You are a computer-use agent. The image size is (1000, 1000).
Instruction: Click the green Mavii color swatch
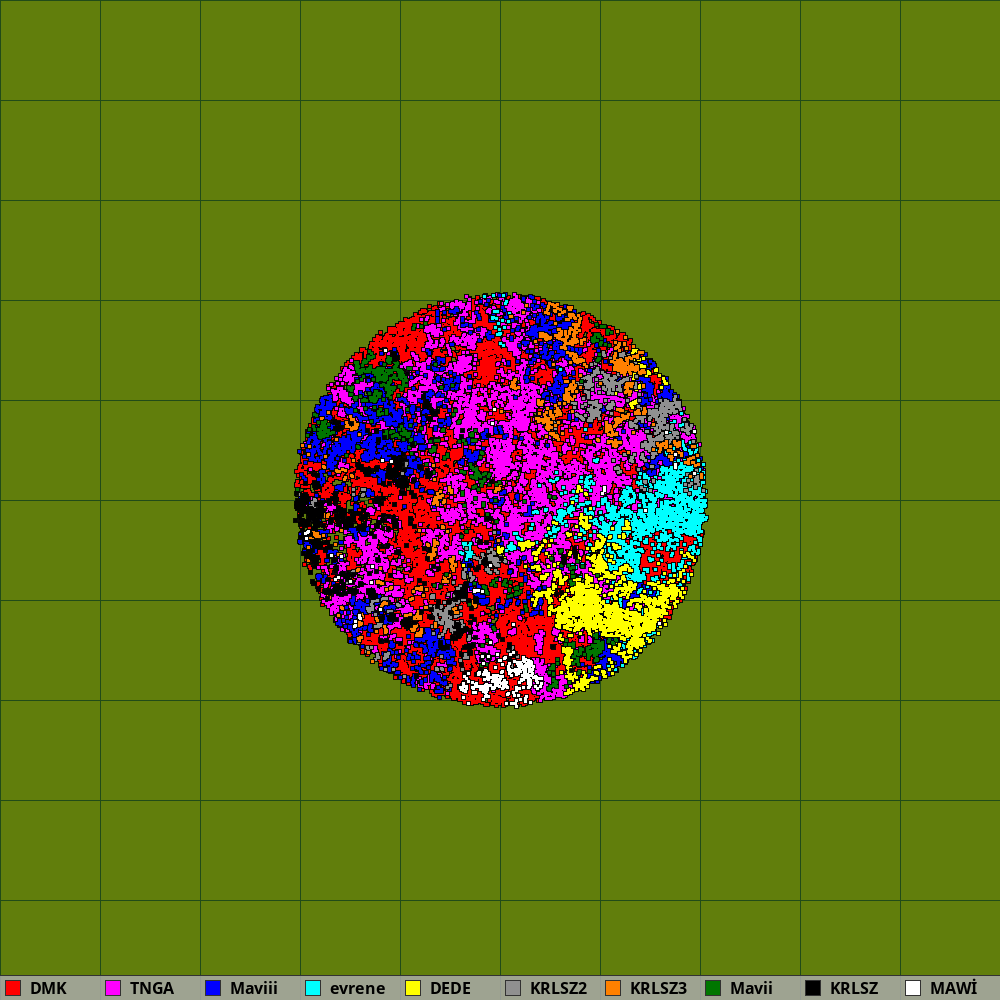tap(713, 988)
